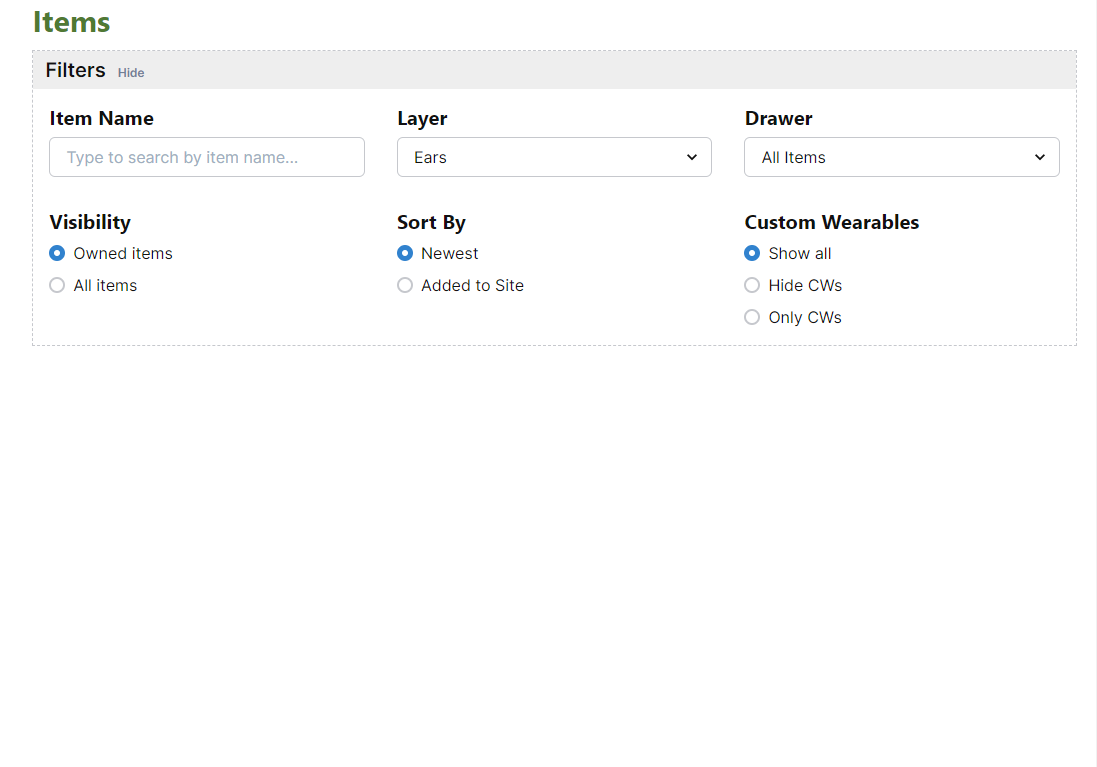Click the chevron arrow in the Layer select
The width and height of the screenshot is (1097, 767).
692,157
